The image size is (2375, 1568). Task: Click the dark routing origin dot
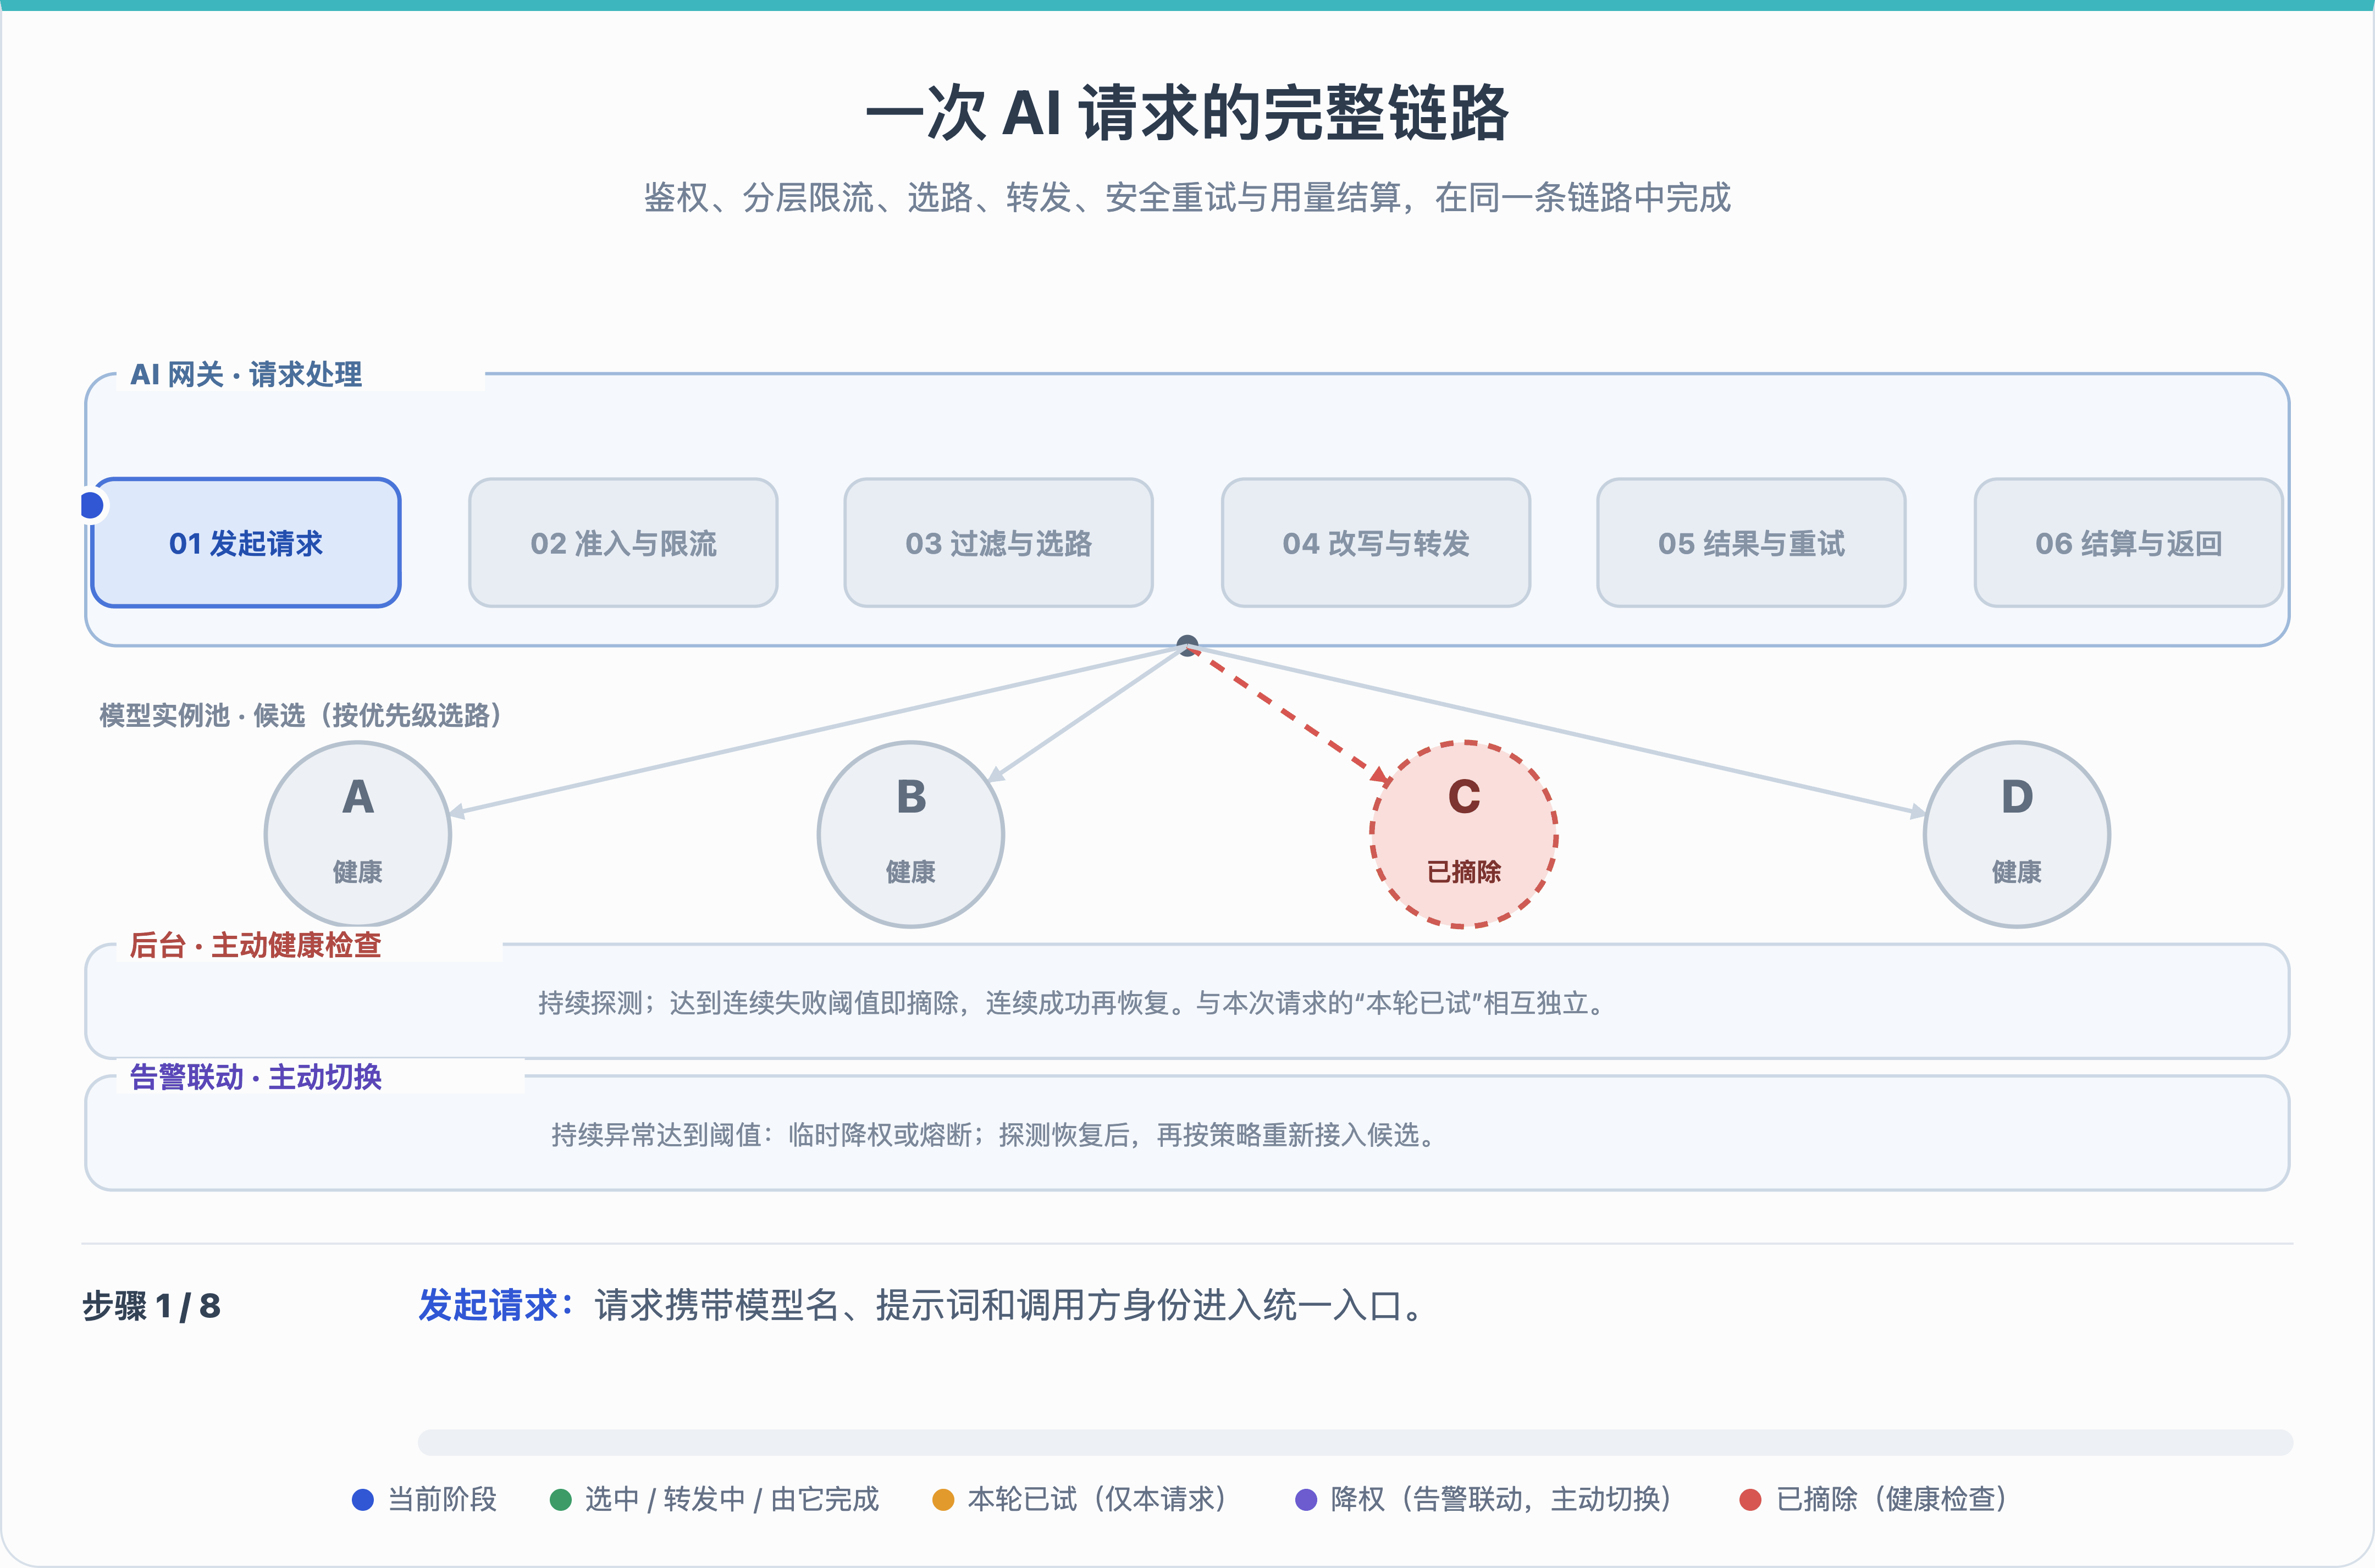(1188, 645)
